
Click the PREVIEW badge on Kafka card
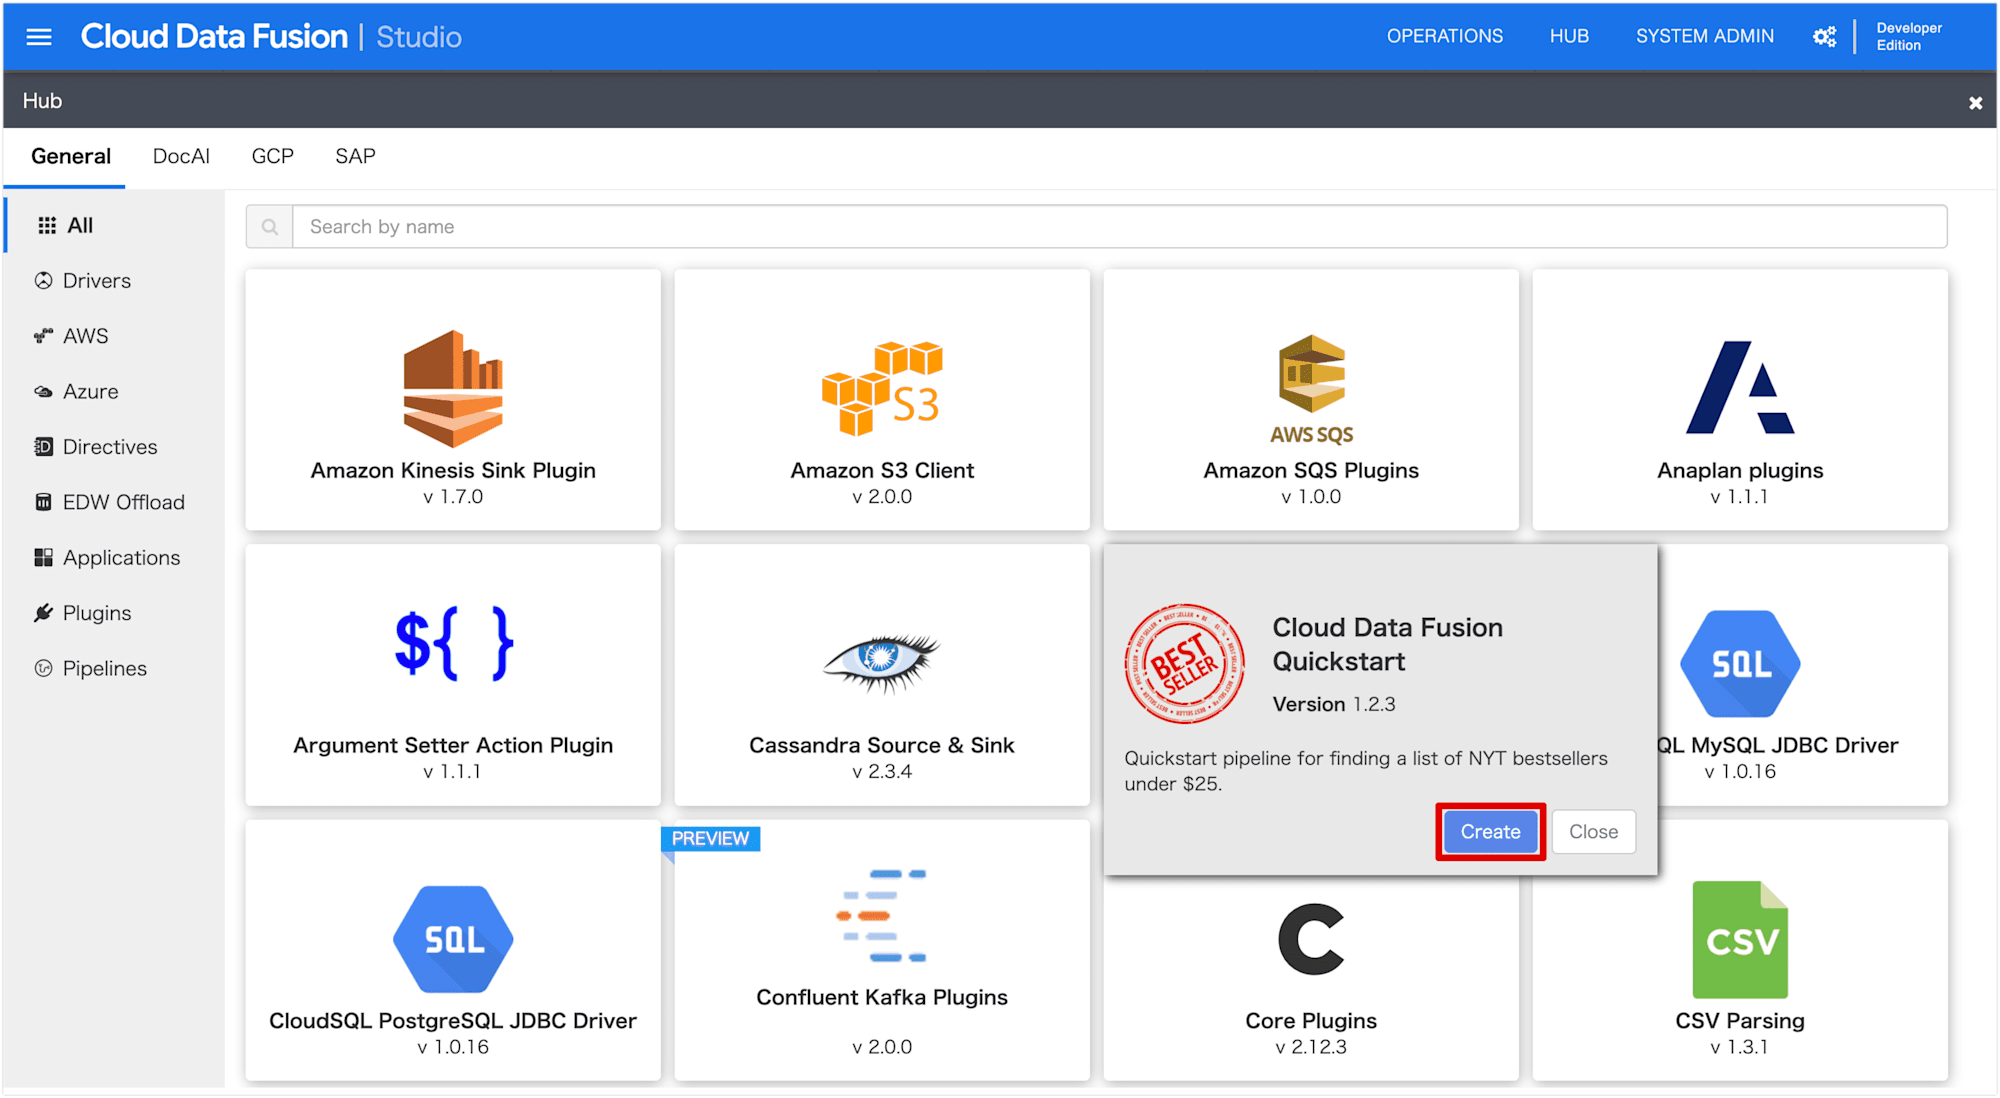pyautogui.click(x=710, y=838)
